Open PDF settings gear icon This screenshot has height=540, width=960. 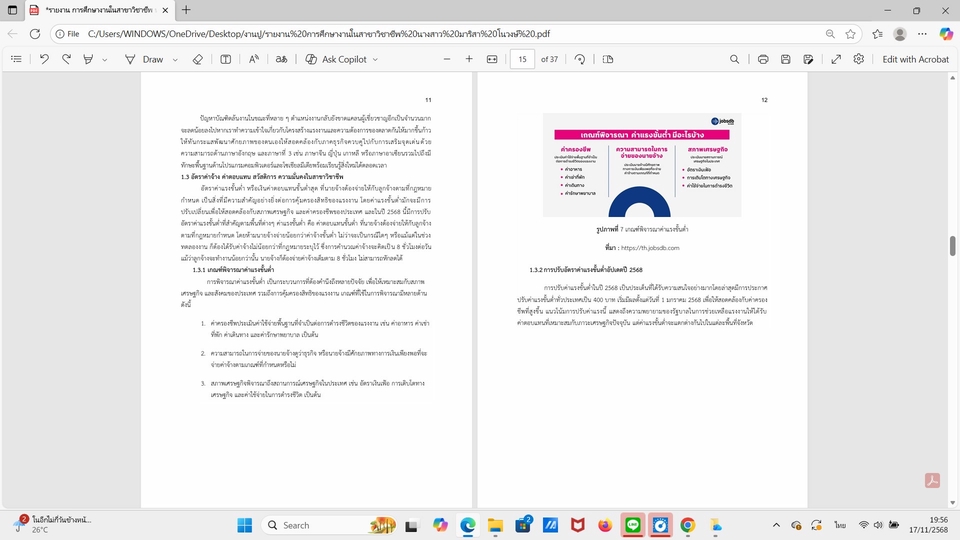click(x=858, y=59)
